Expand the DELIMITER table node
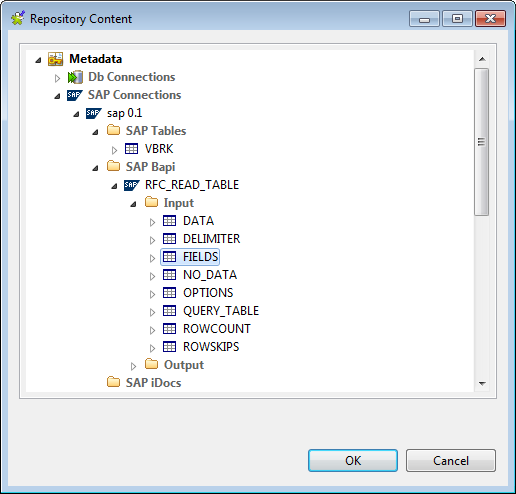 (152, 240)
